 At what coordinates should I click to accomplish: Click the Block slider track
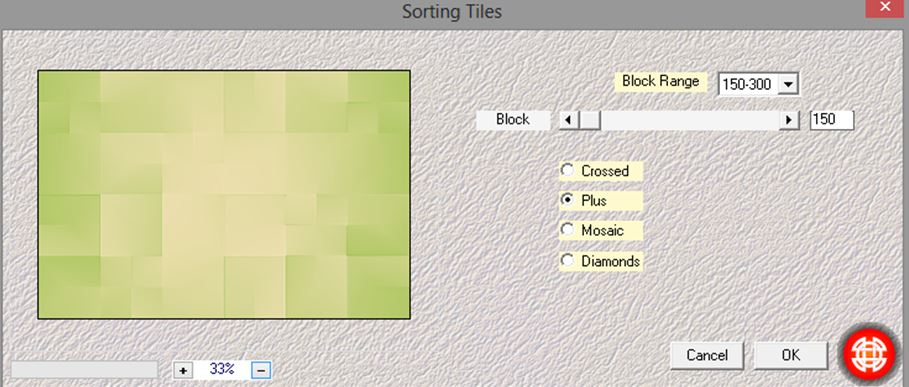(x=690, y=120)
